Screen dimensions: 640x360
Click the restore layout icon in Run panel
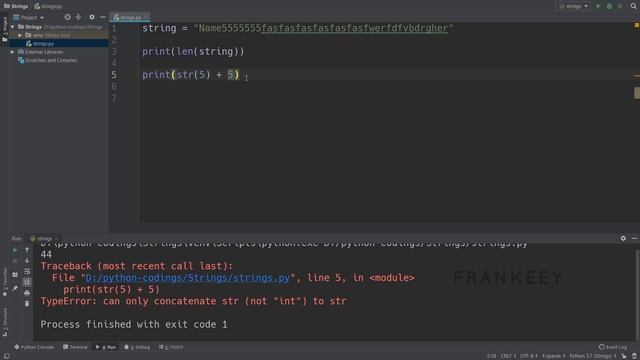(x=15, y=275)
